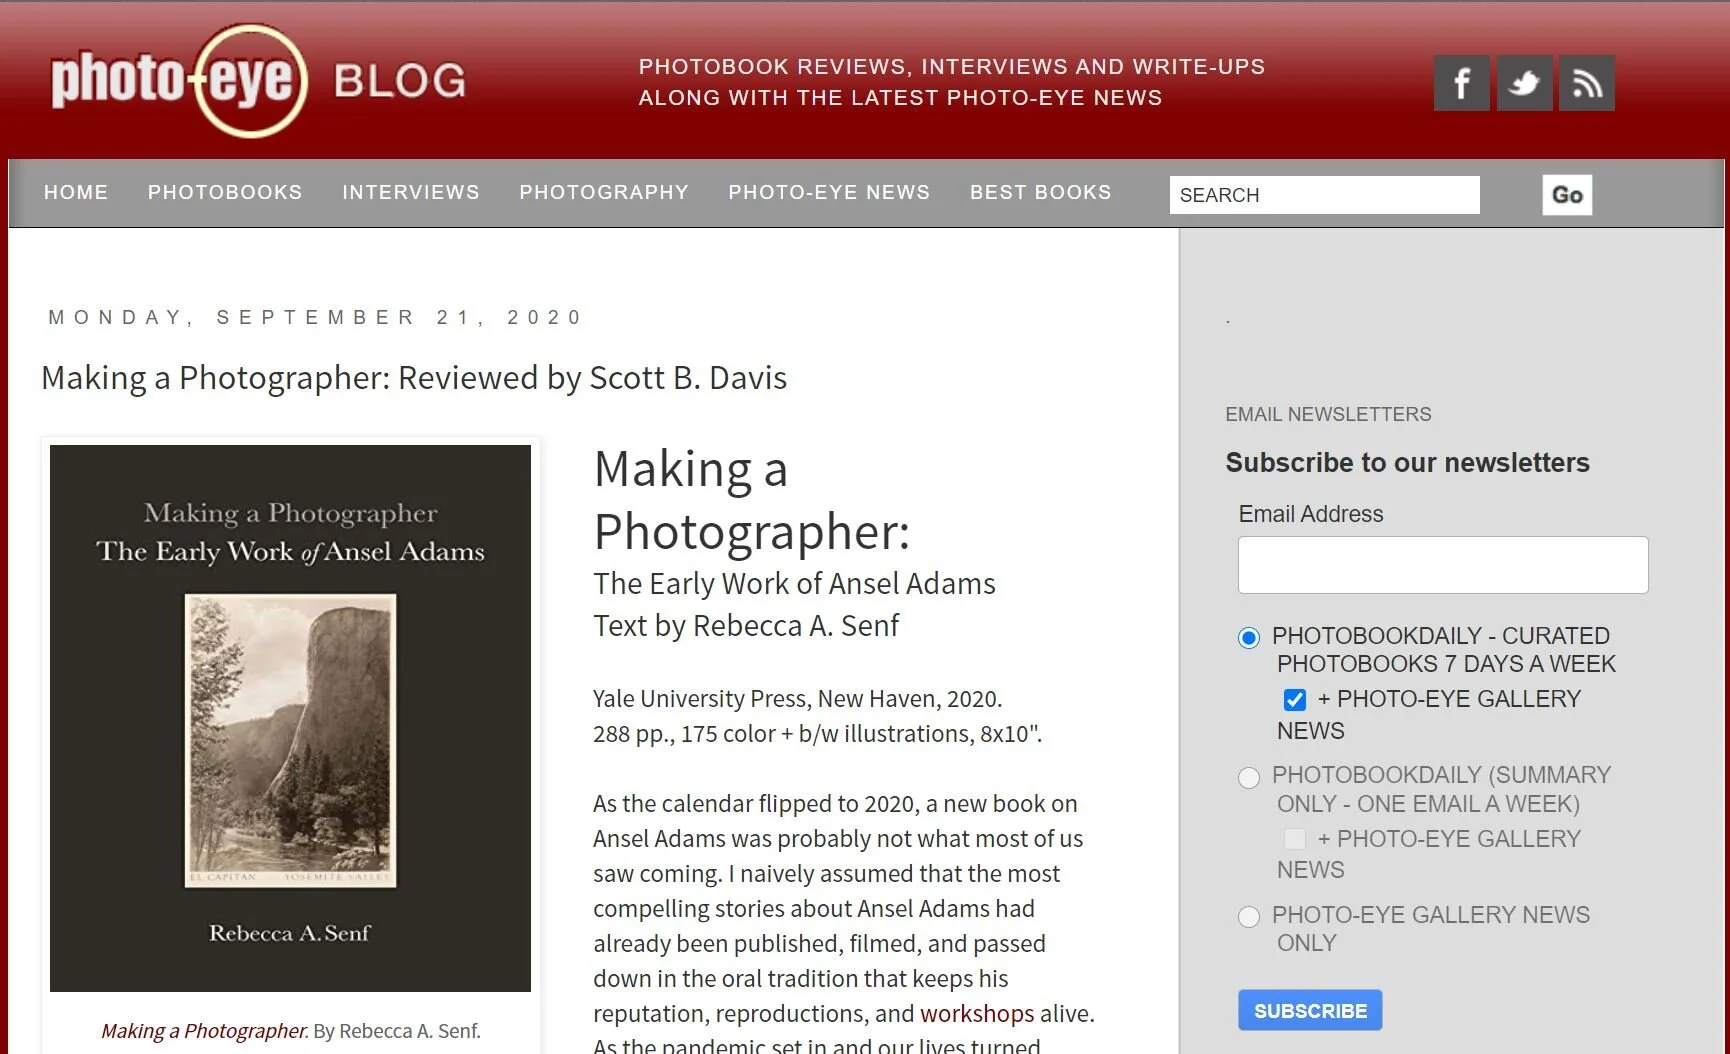Click the Making a Photographer book cover

click(290, 718)
